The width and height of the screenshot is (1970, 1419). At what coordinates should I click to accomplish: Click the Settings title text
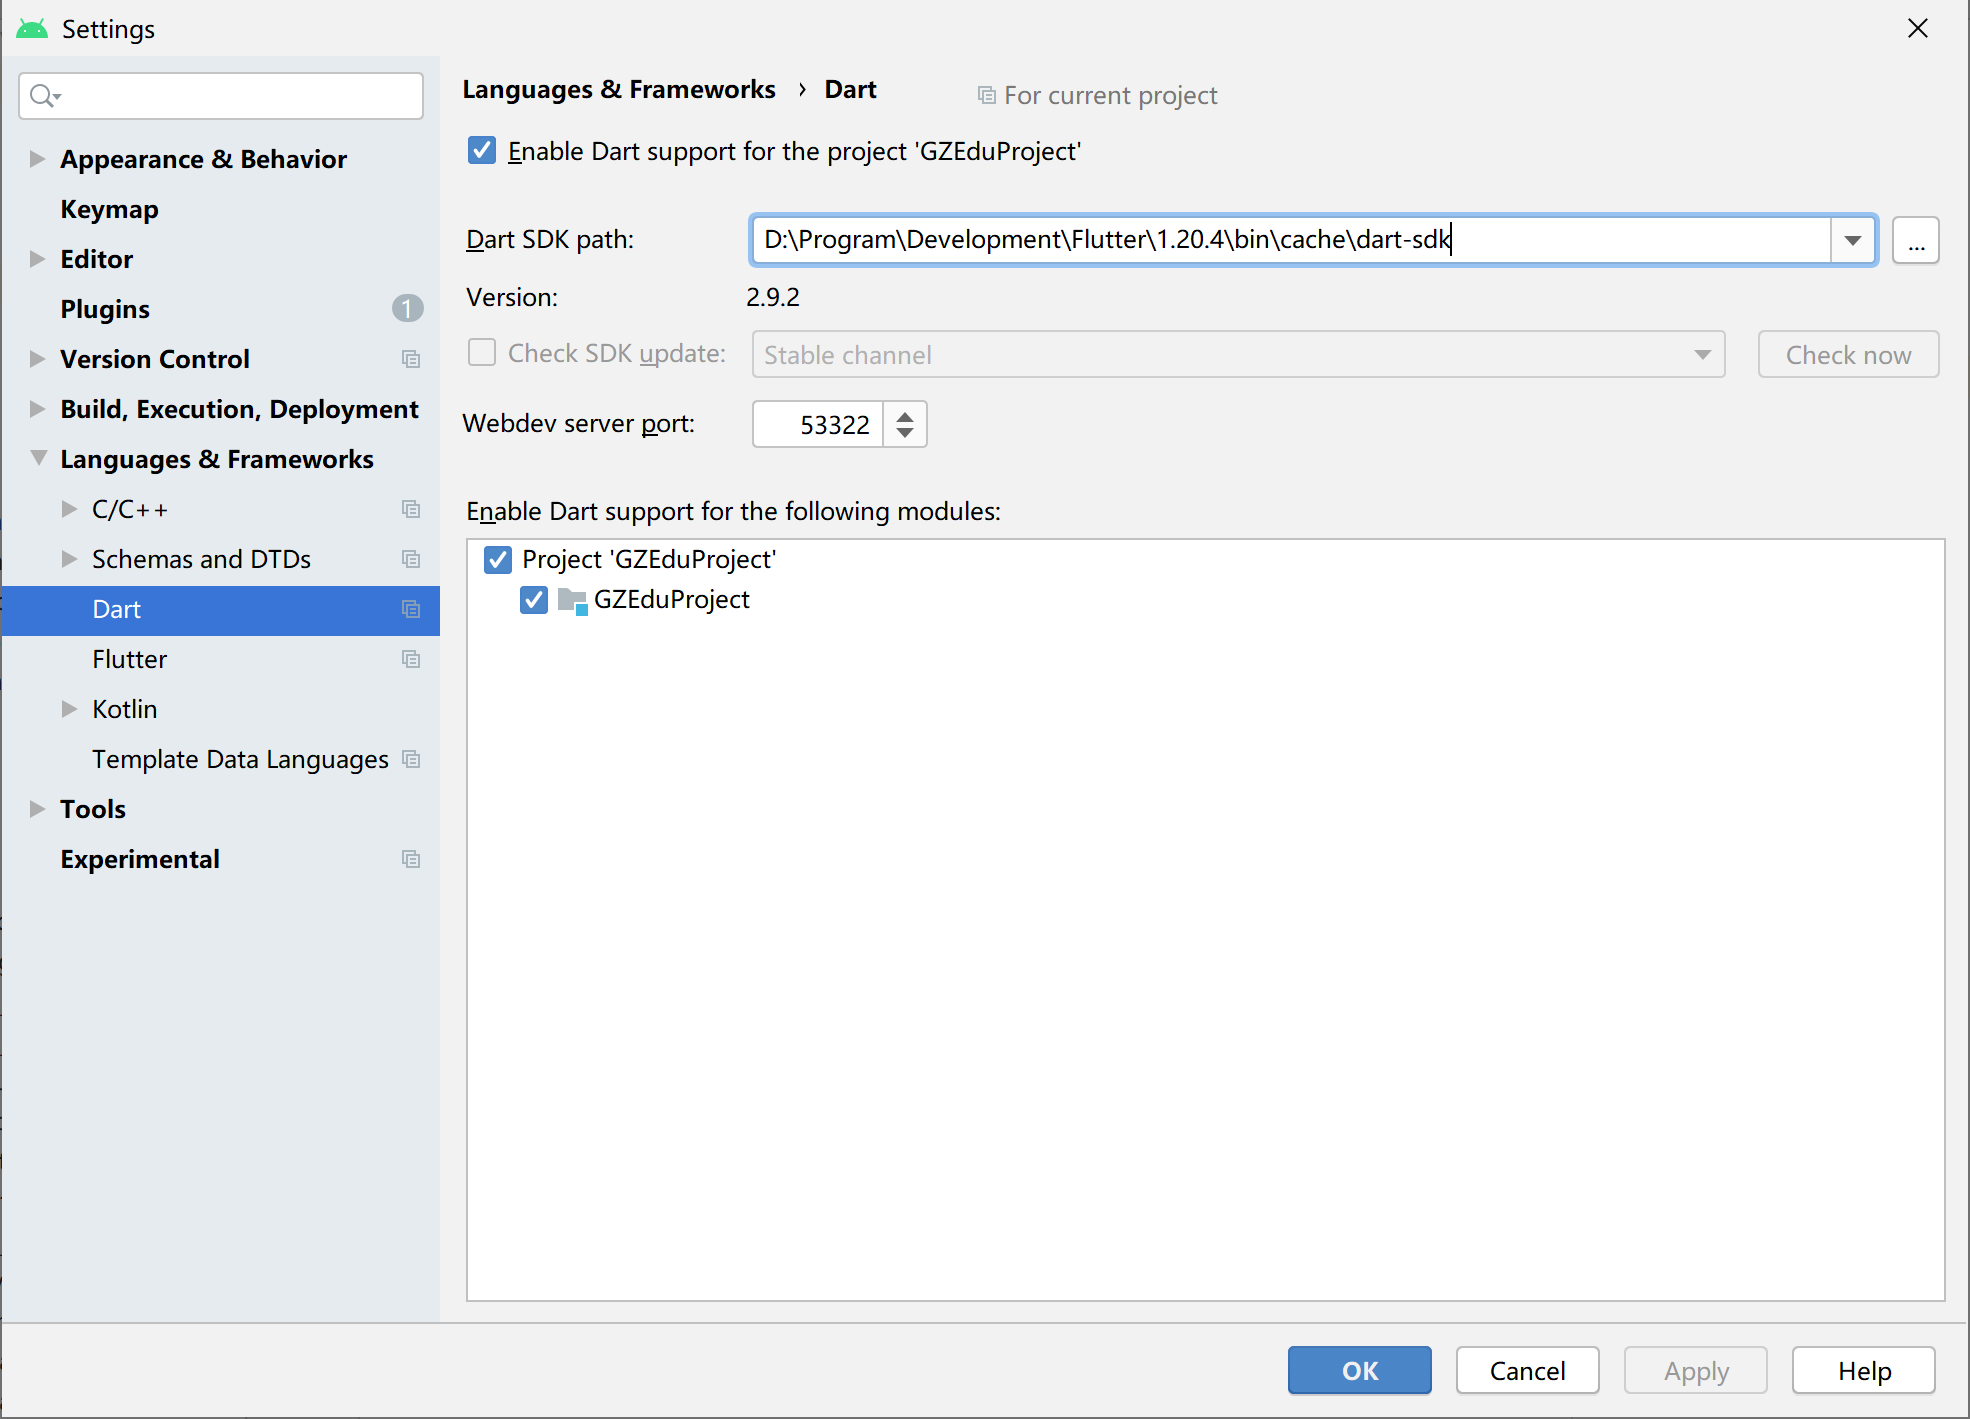click(x=108, y=29)
